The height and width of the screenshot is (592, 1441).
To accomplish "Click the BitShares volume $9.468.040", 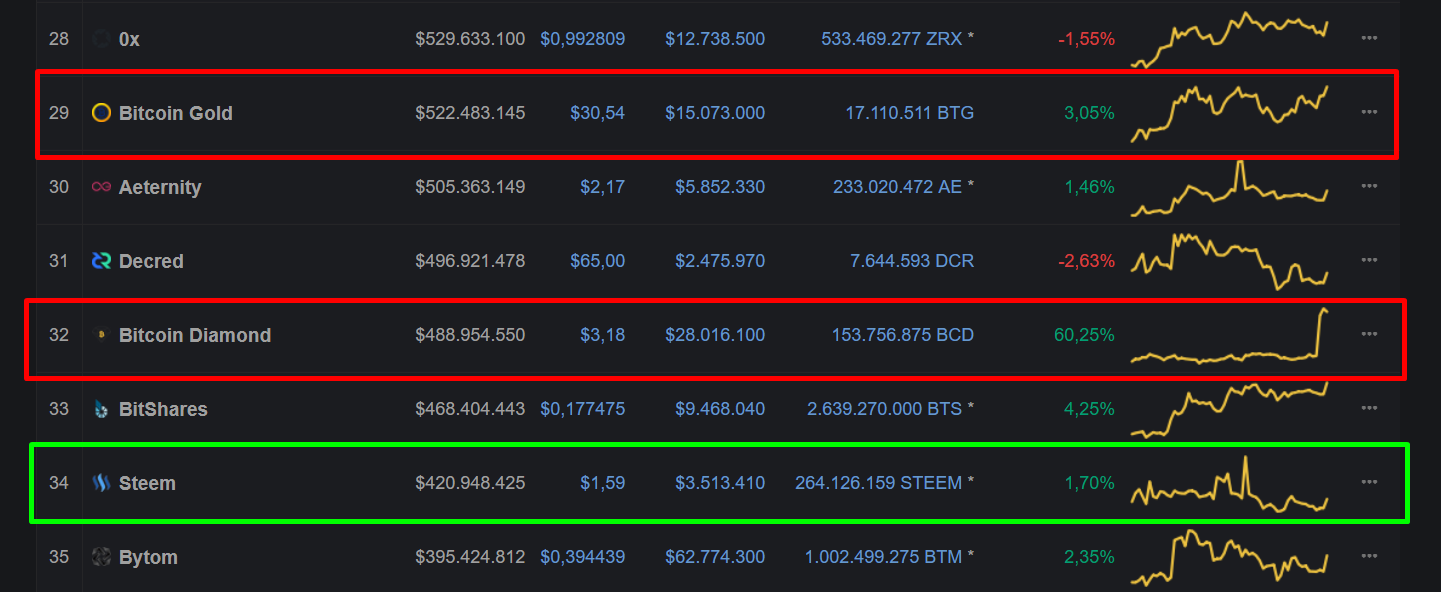I will tap(720, 409).
